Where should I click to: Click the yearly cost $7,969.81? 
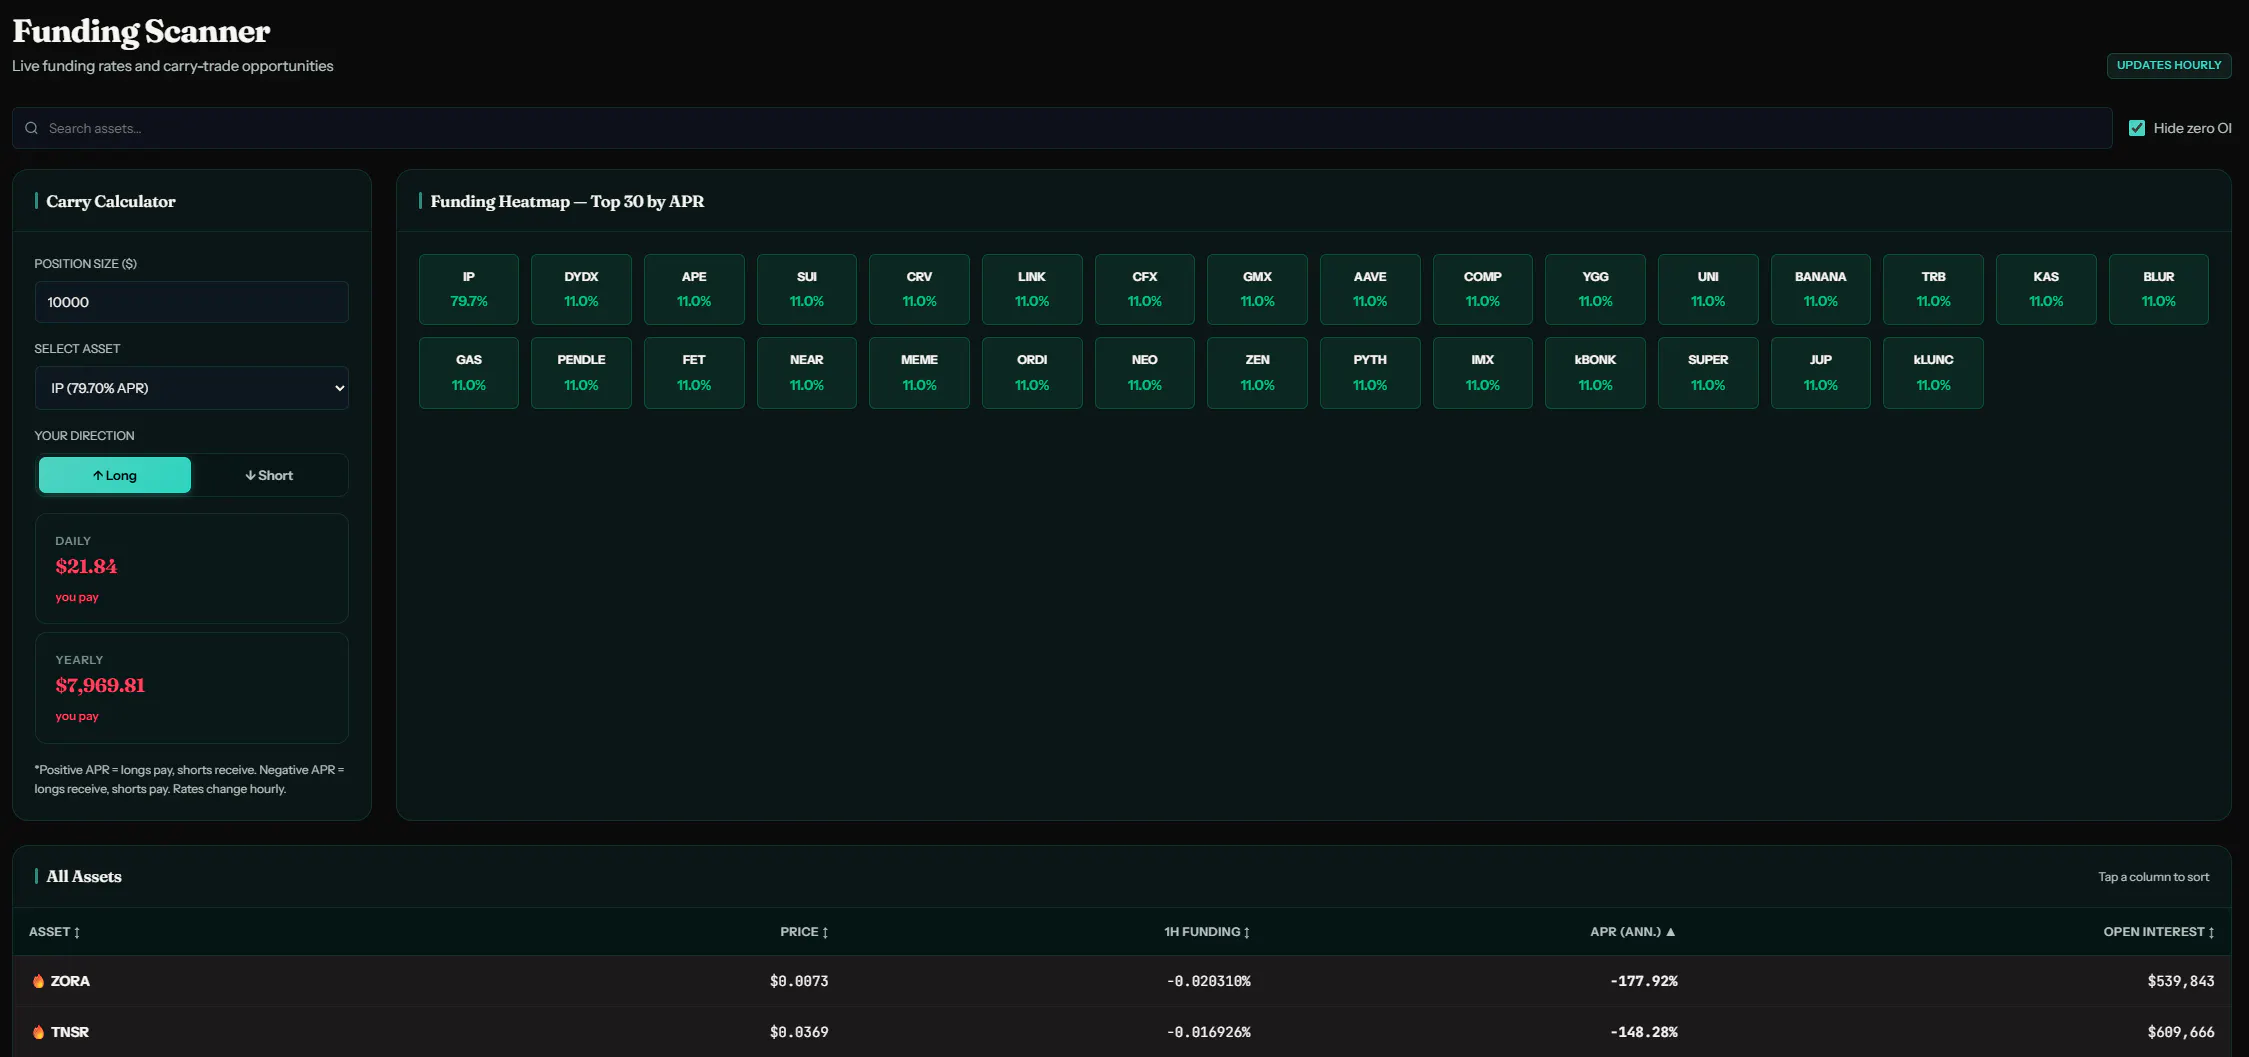point(100,686)
